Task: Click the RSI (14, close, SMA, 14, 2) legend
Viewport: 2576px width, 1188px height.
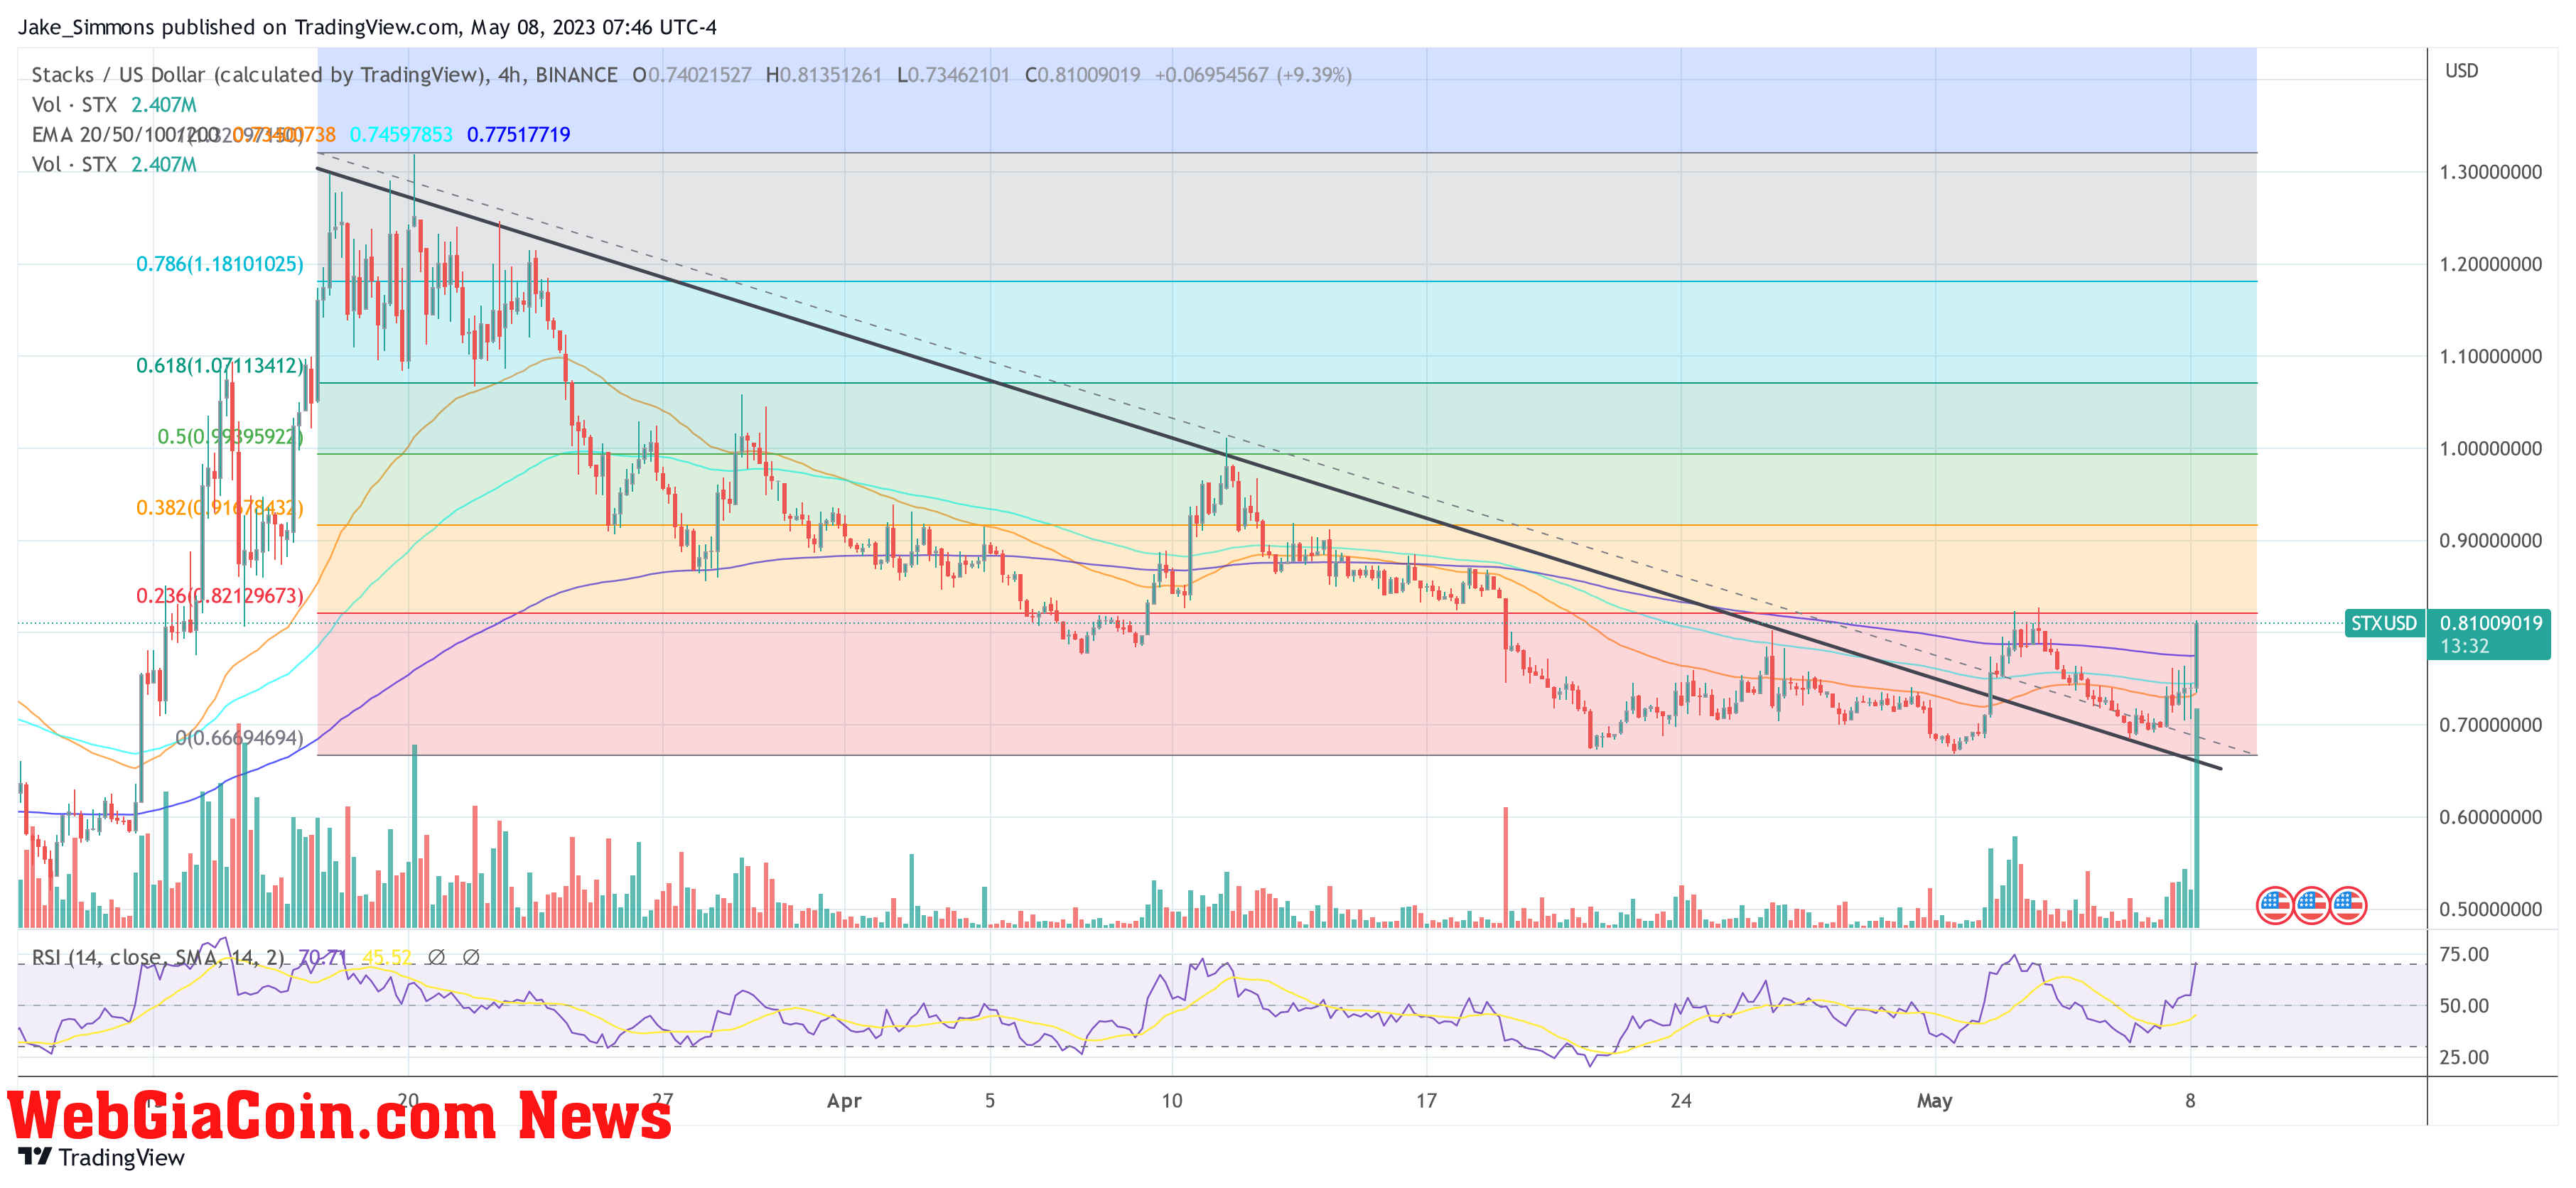Action: point(158,957)
